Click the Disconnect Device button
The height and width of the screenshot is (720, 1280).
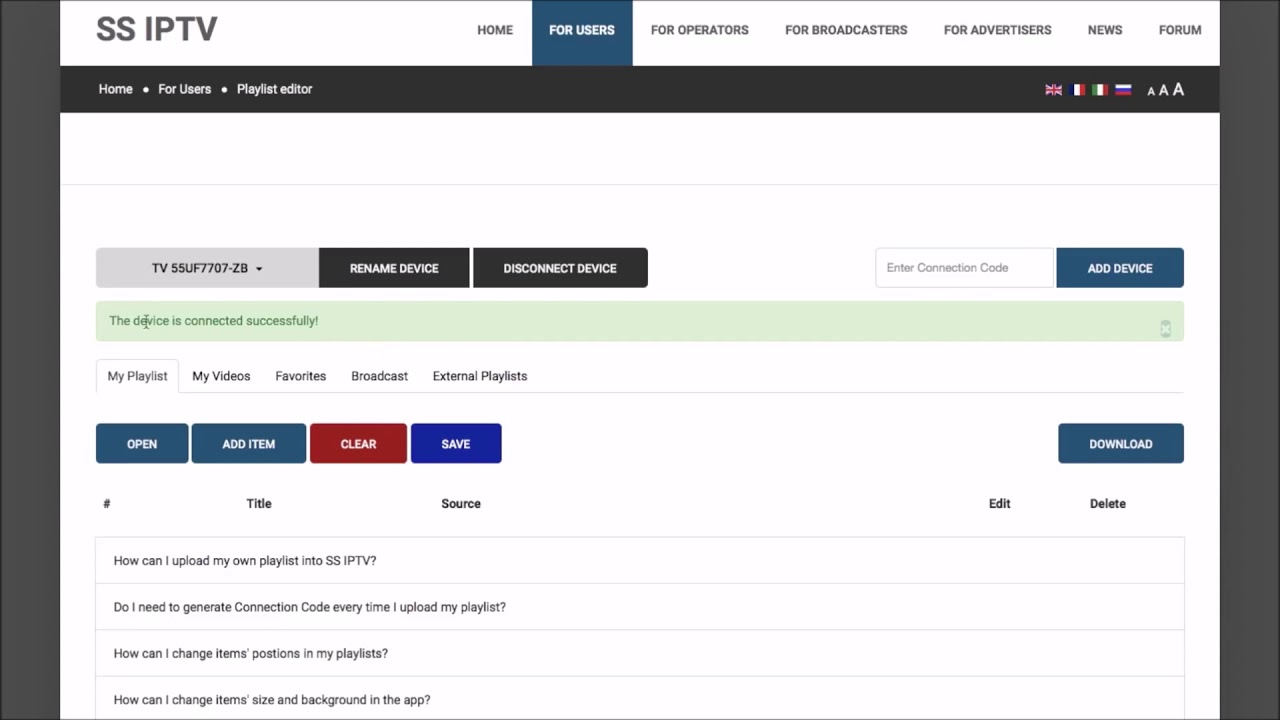[x=560, y=268]
